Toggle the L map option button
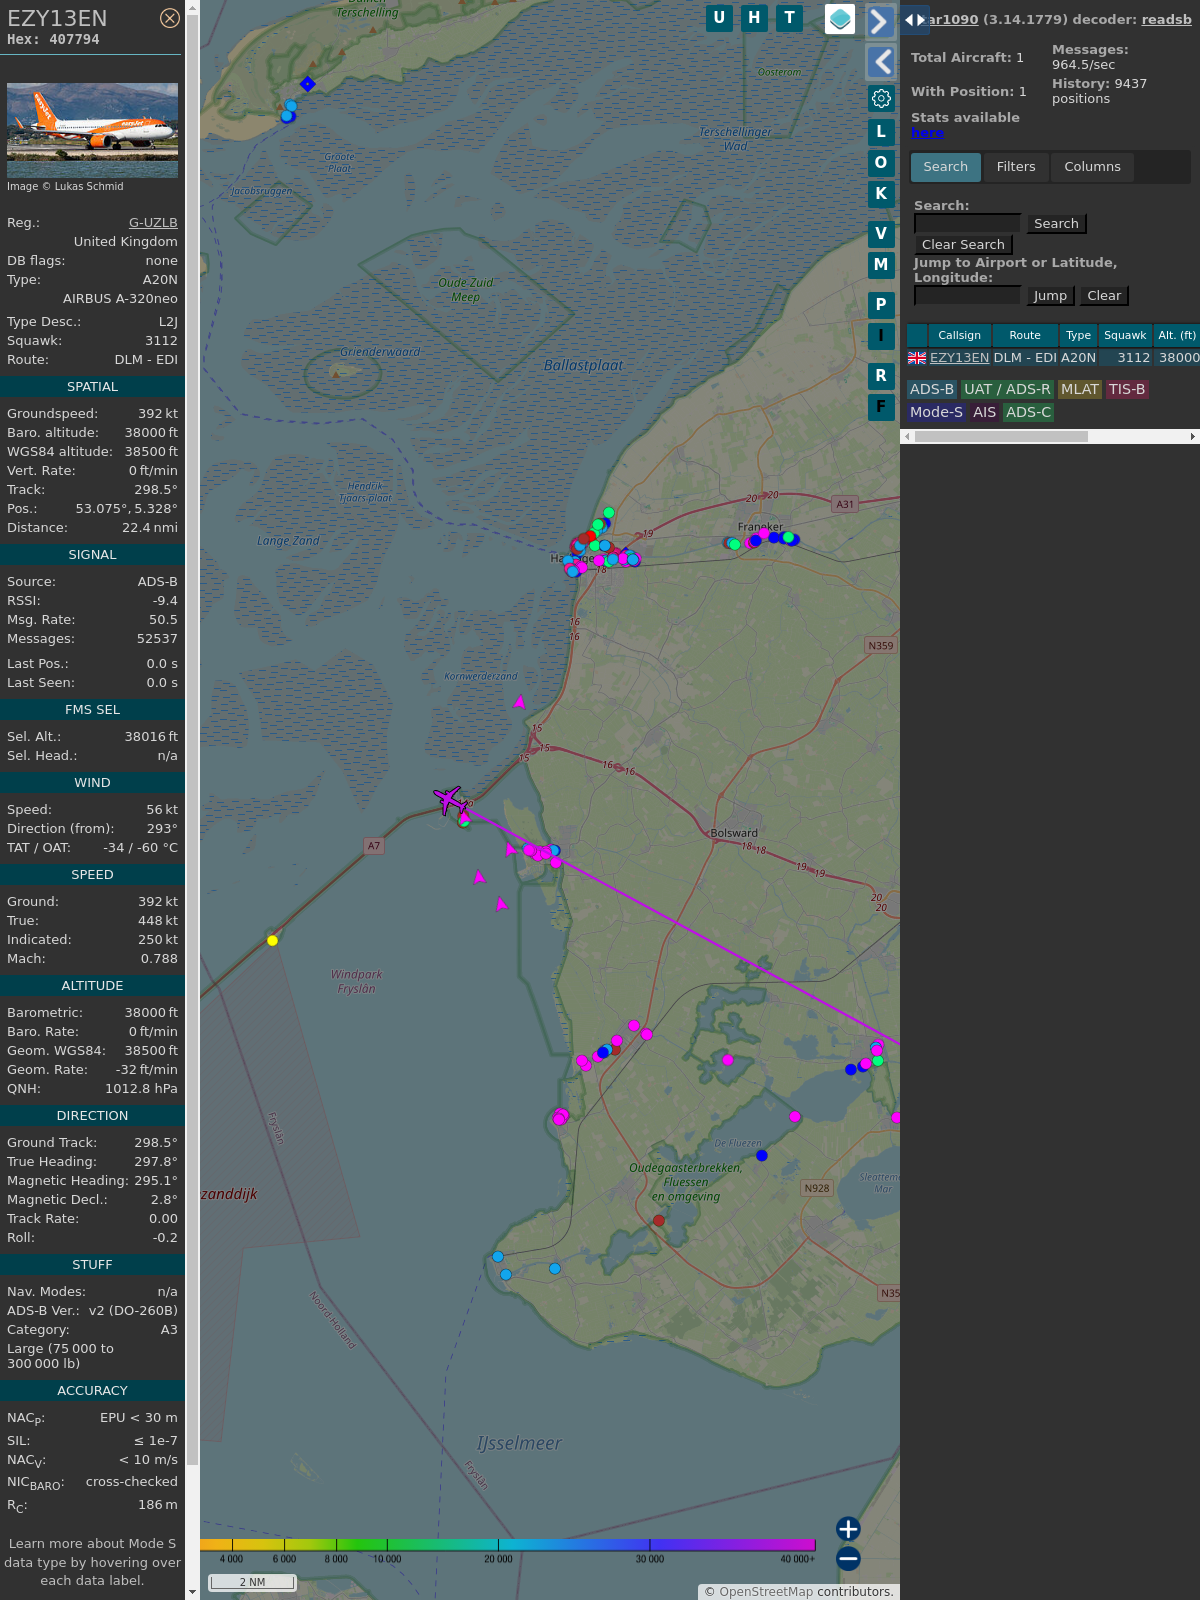The image size is (1200, 1600). [881, 131]
